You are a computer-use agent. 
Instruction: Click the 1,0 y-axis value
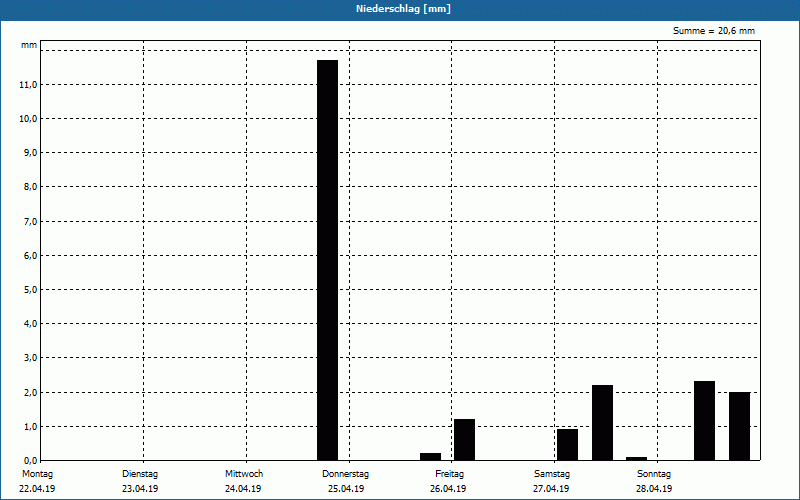[x=30, y=427]
